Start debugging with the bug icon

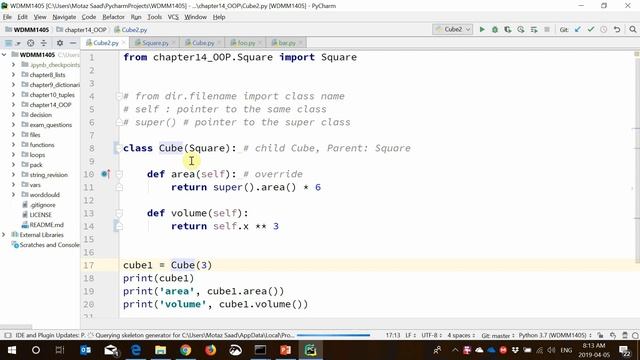495,29
